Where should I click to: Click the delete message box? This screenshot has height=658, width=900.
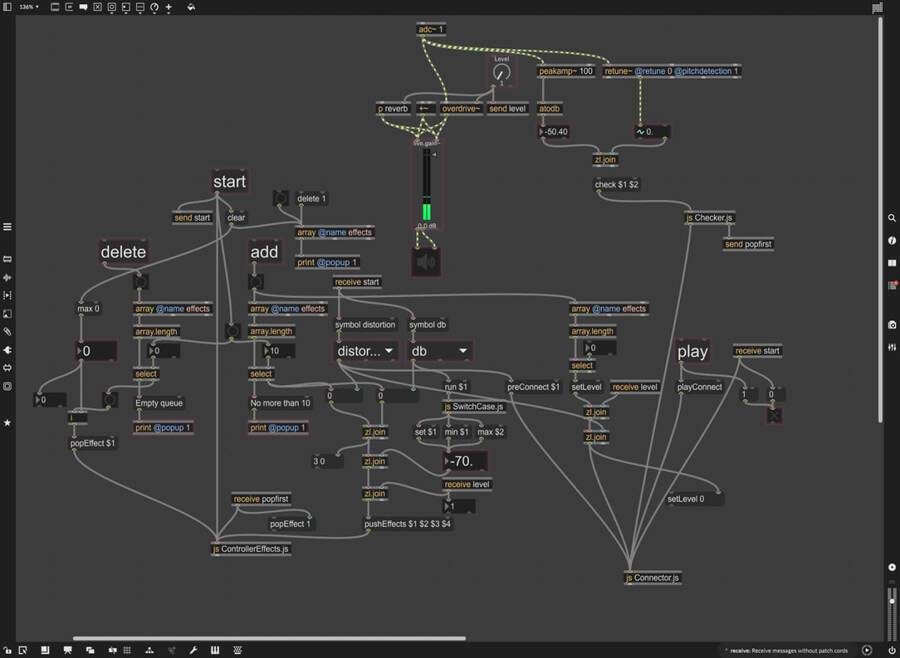[x=123, y=252]
